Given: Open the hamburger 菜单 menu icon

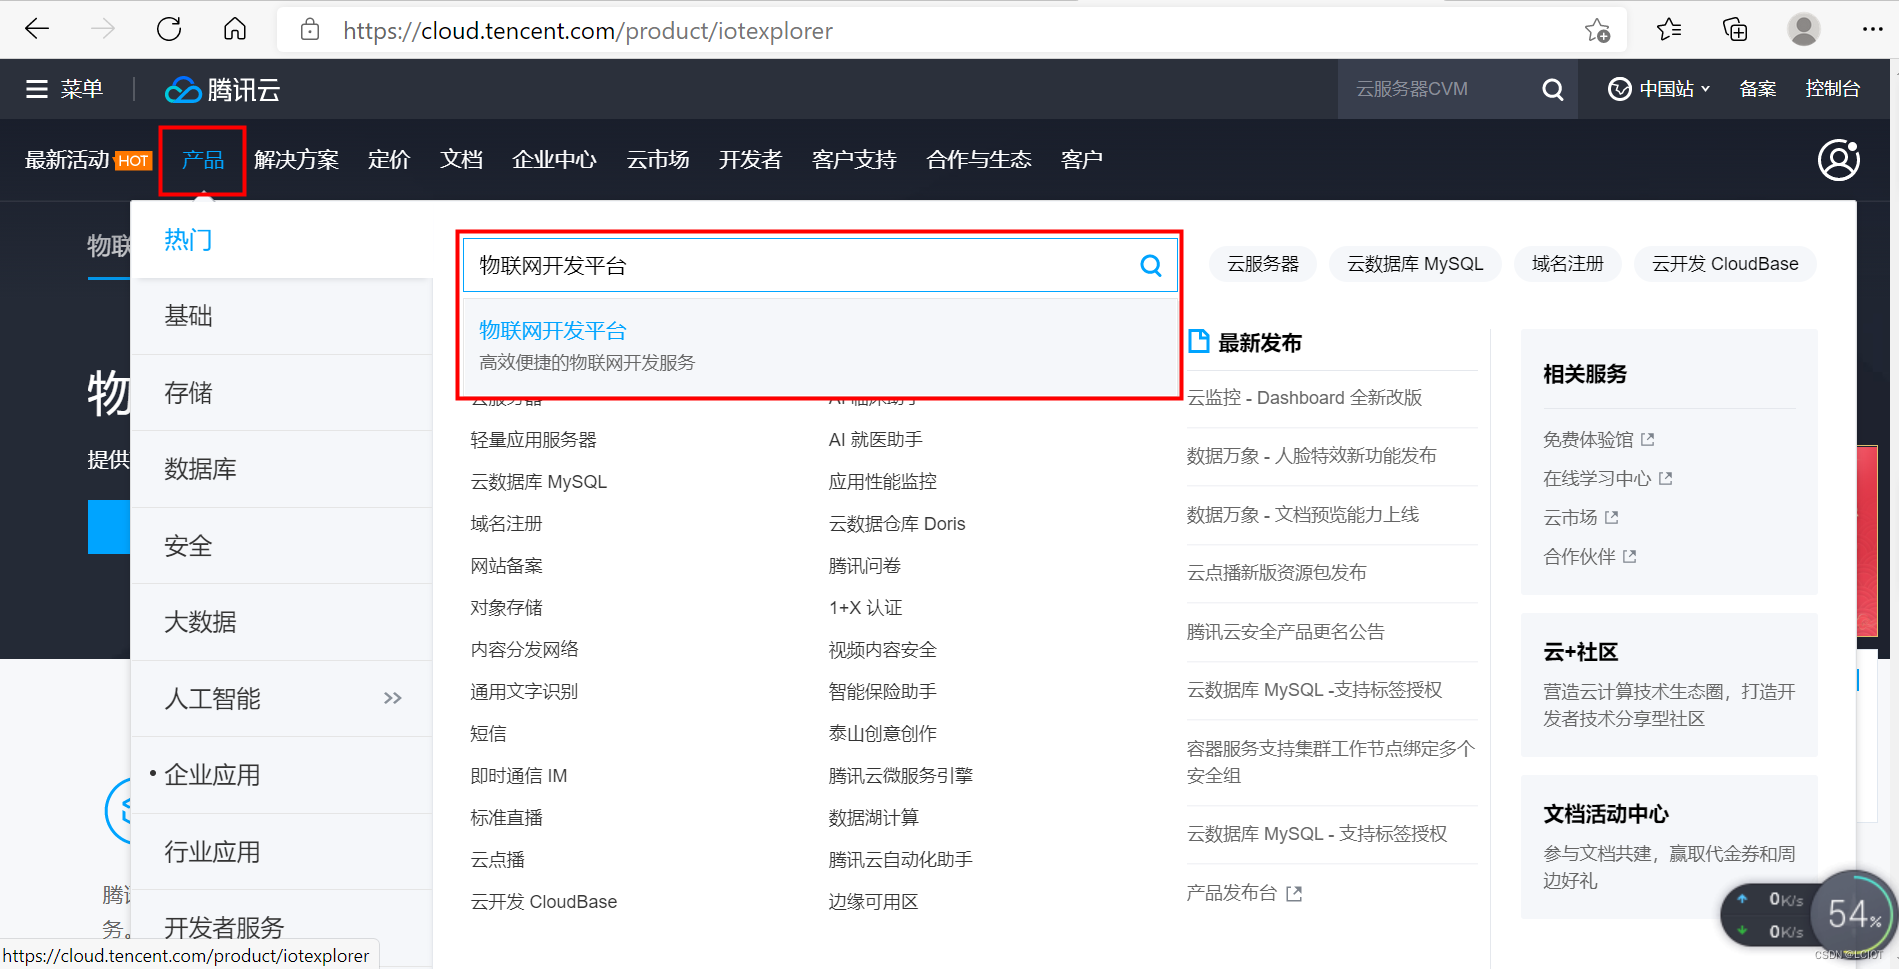Looking at the screenshot, I should click(x=37, y=89).
